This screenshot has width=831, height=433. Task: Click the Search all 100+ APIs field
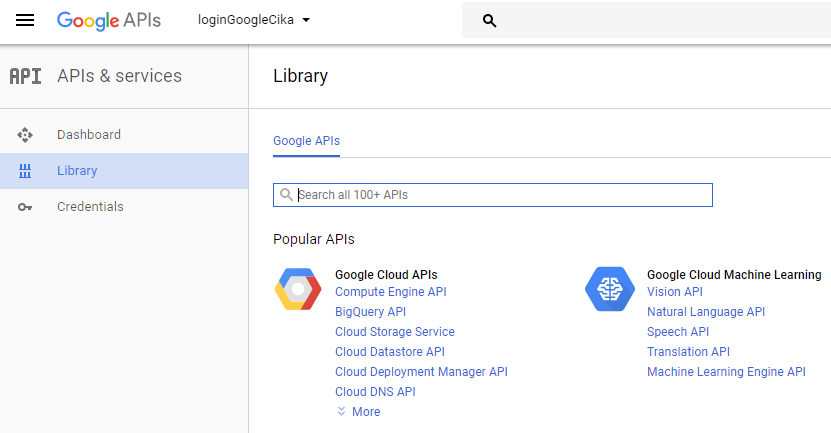point(493,195)
